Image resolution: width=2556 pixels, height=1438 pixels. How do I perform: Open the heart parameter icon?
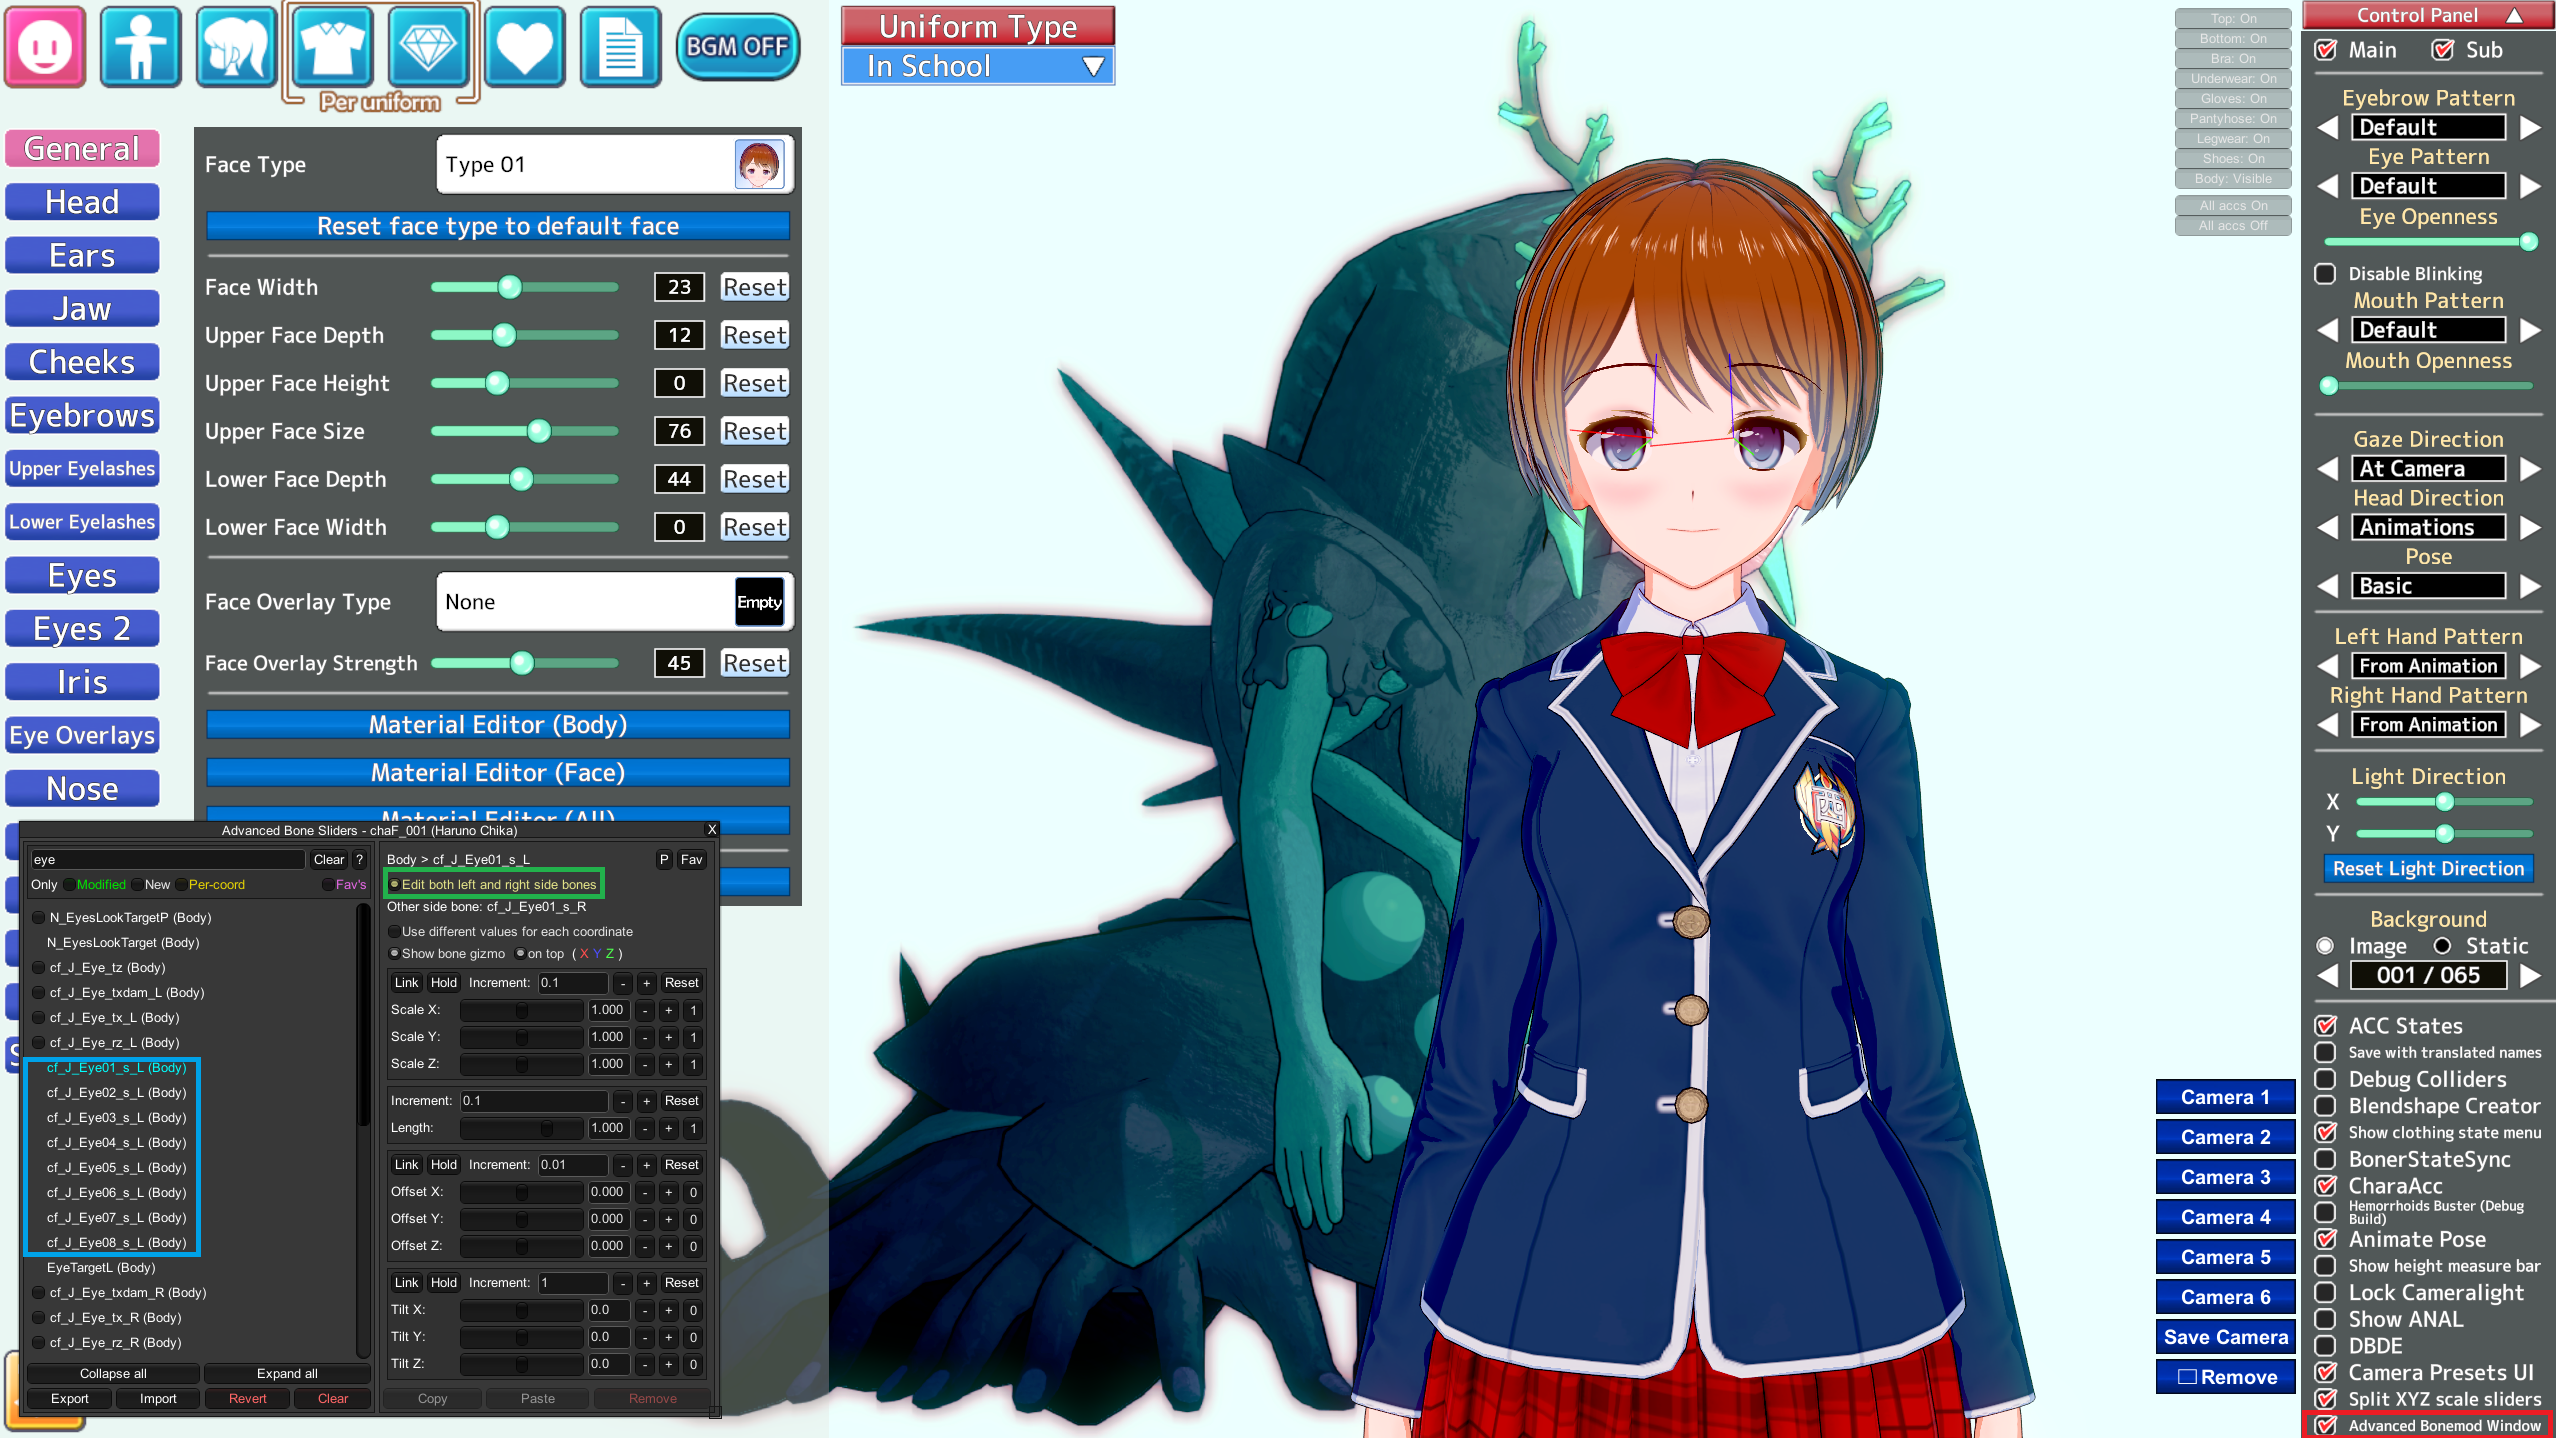[x=524, y=47]
